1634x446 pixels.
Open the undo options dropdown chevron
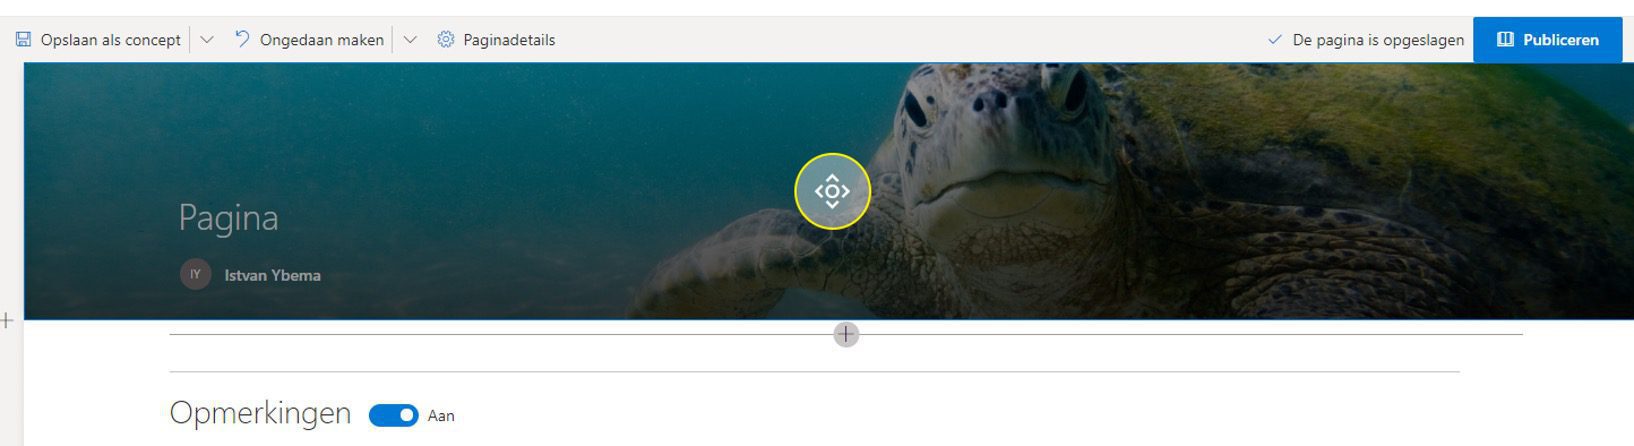click(410, 40)
